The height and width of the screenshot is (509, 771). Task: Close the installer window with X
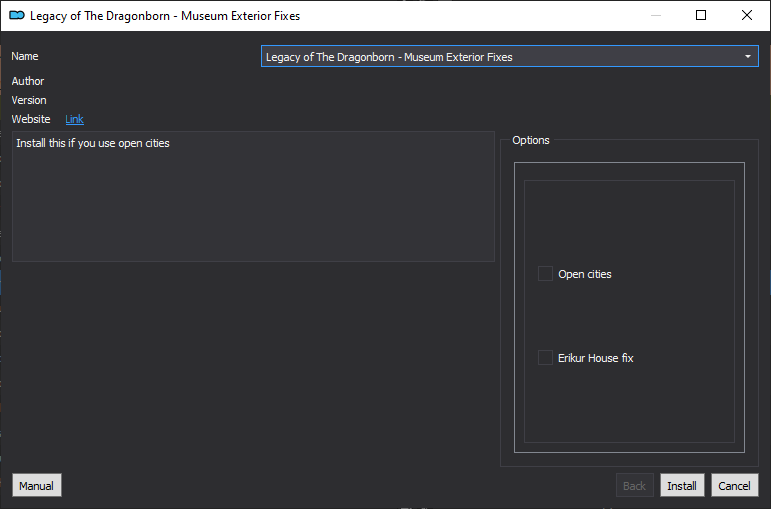(x=746, y=15)
